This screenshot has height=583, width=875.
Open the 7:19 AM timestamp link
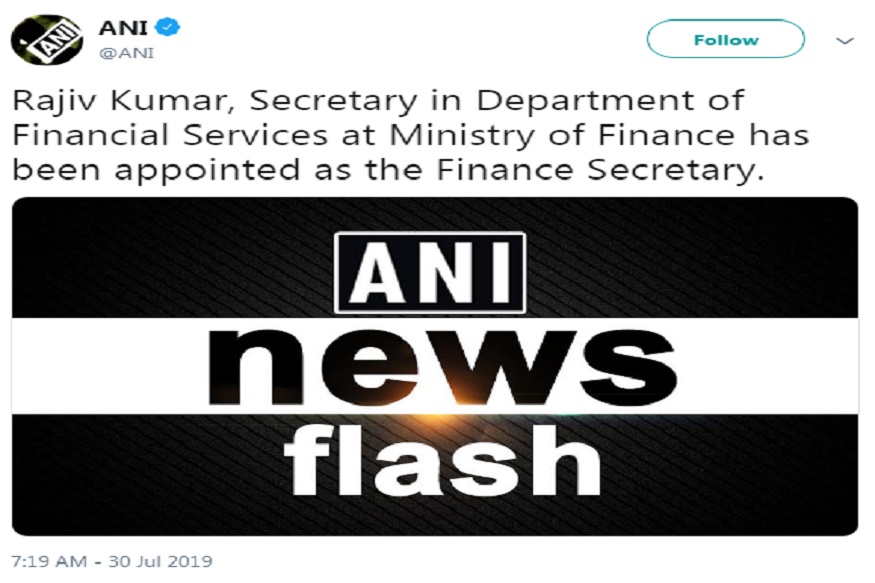click(49, 561)
